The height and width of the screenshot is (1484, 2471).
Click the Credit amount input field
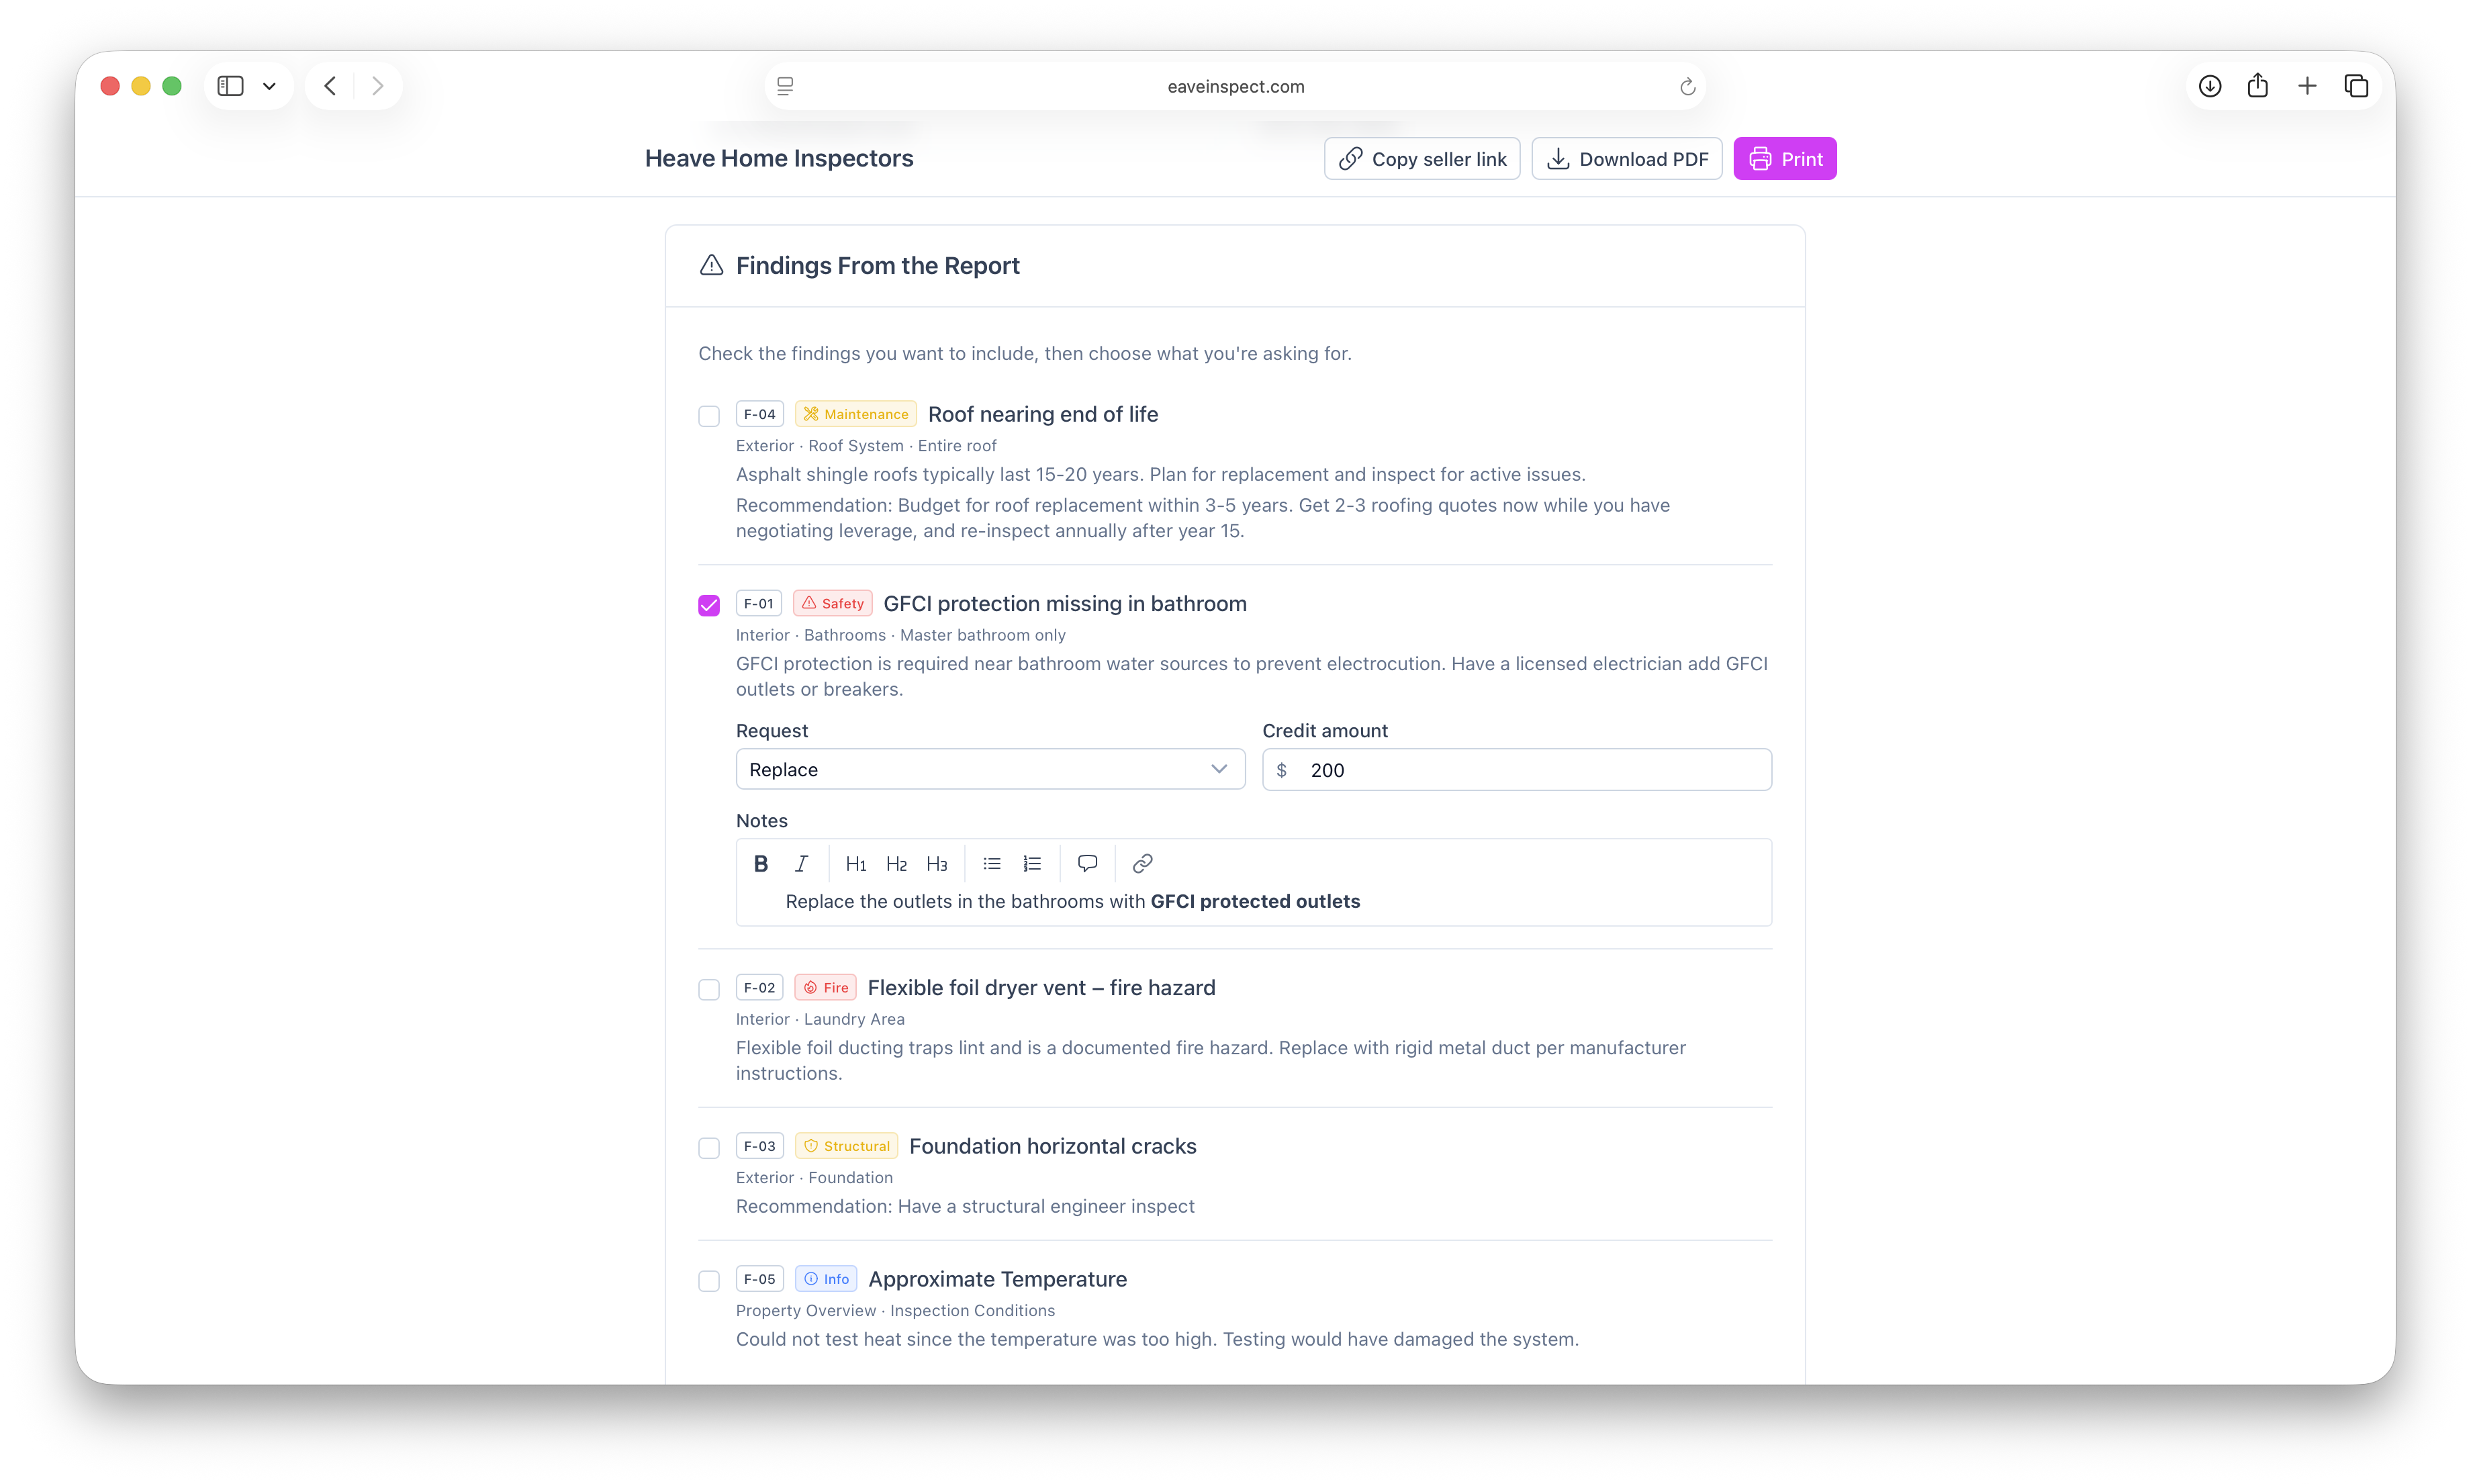click(1516, 770)
